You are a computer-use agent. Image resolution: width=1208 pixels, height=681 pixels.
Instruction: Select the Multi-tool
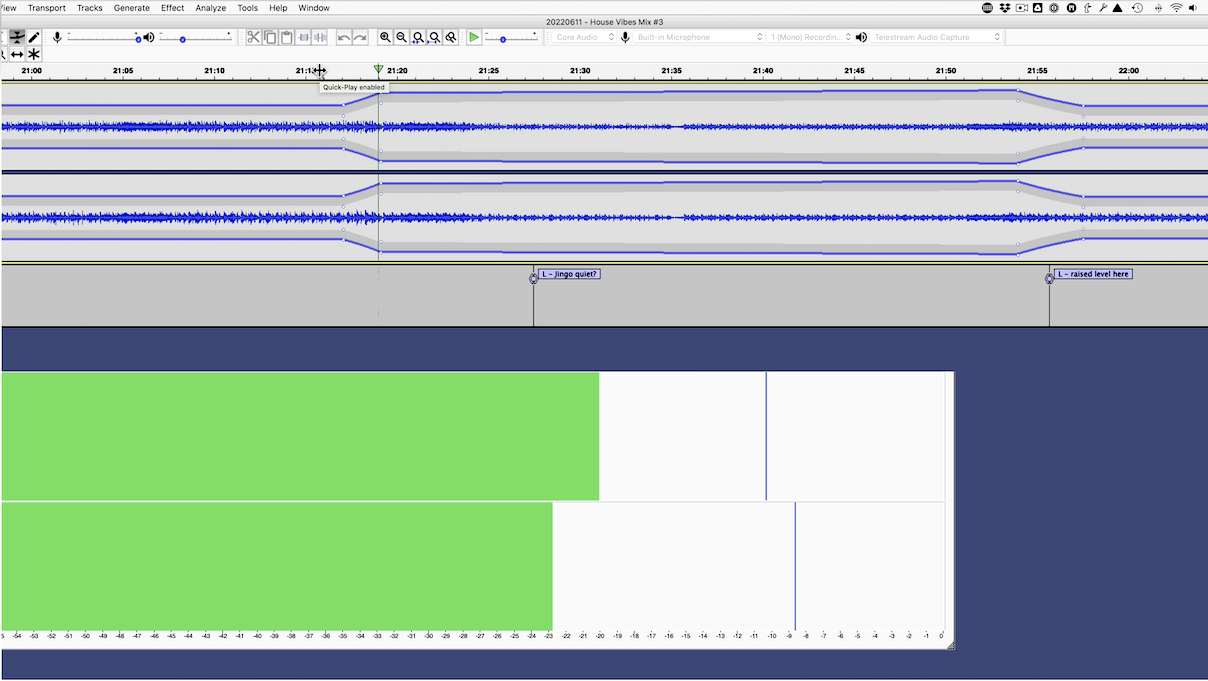(x=33, y=54)
